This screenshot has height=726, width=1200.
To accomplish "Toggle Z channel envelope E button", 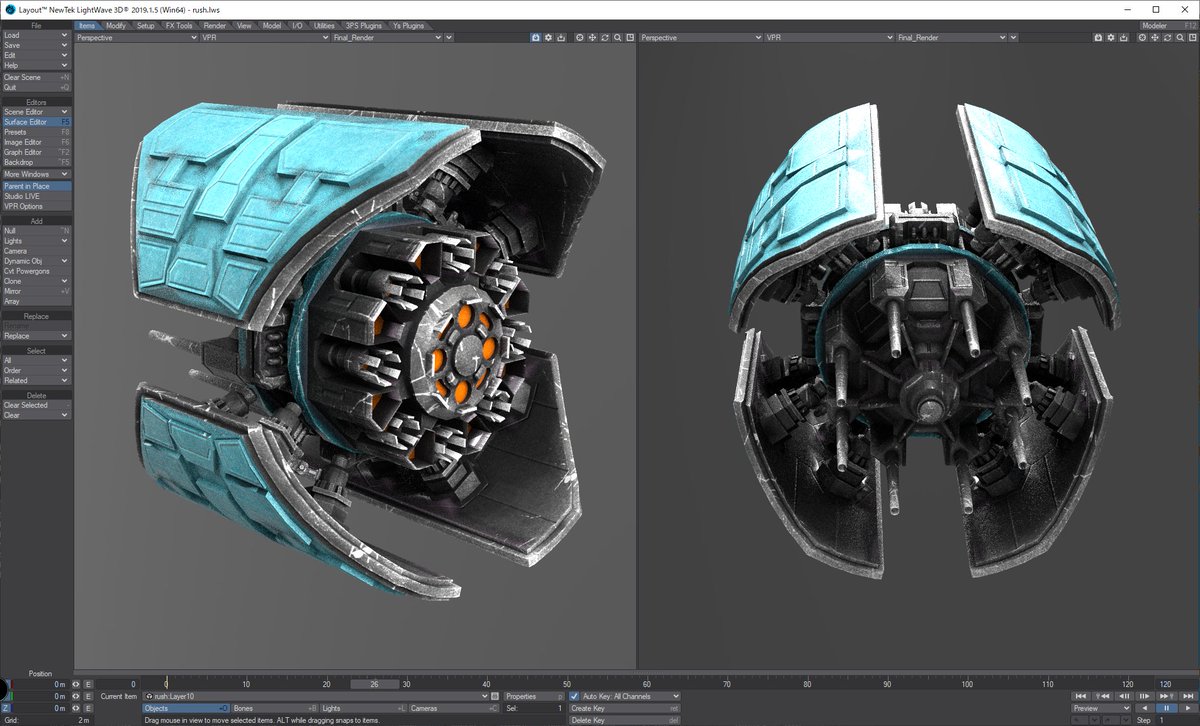I will pos(88,708).
